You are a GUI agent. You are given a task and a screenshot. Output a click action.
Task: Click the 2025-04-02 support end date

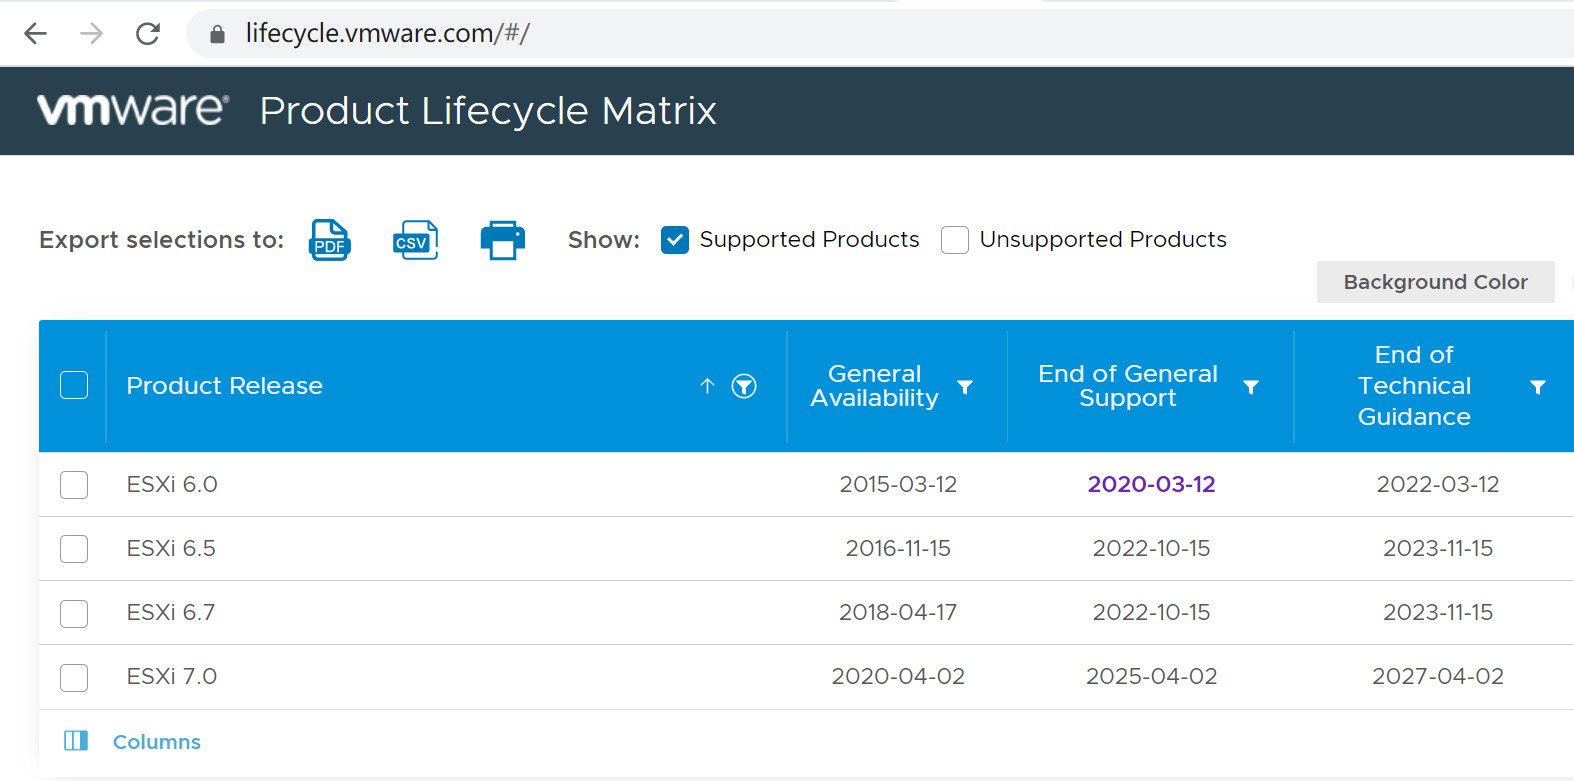[1152, 676]
